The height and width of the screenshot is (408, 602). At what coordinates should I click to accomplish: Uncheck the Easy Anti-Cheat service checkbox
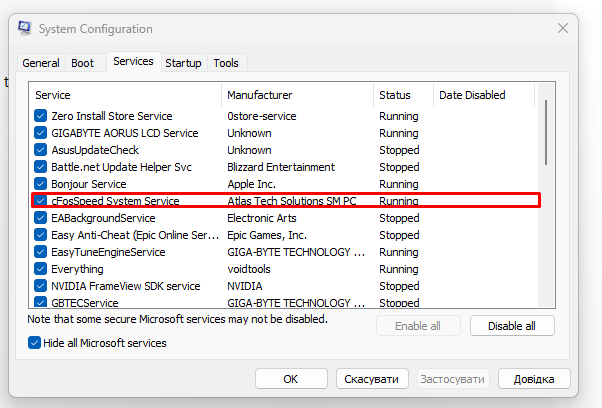40,235
